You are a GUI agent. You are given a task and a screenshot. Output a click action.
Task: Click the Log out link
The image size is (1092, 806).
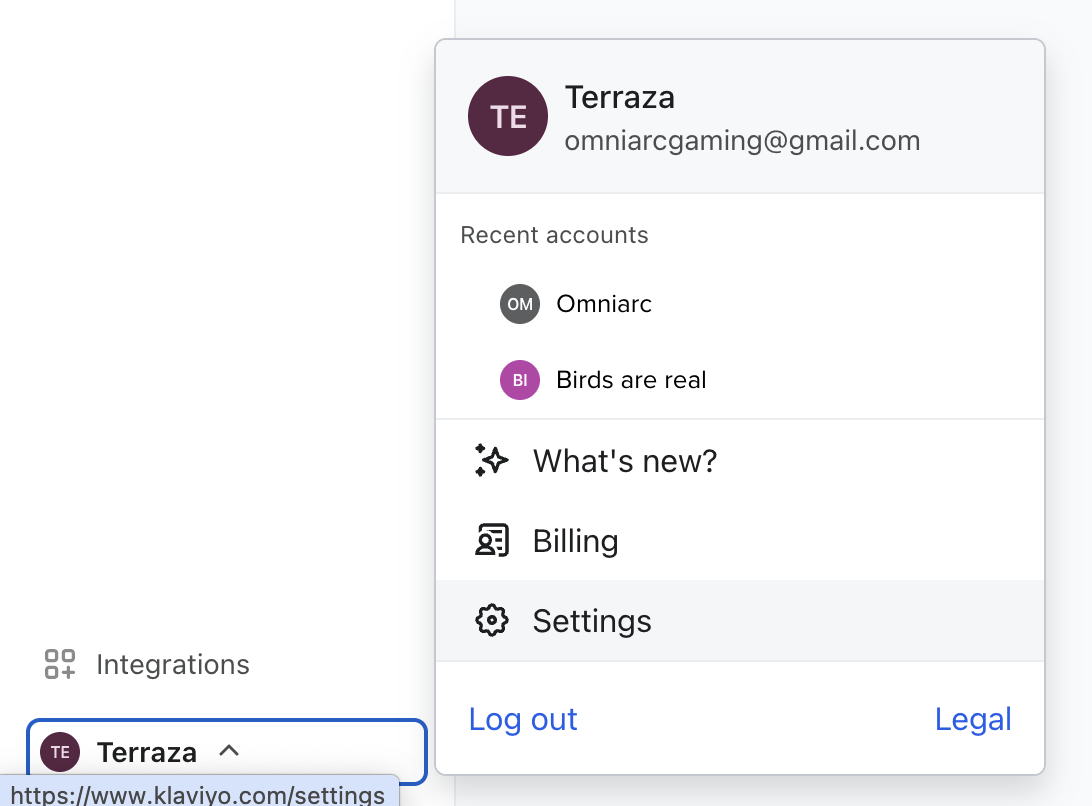523,719
